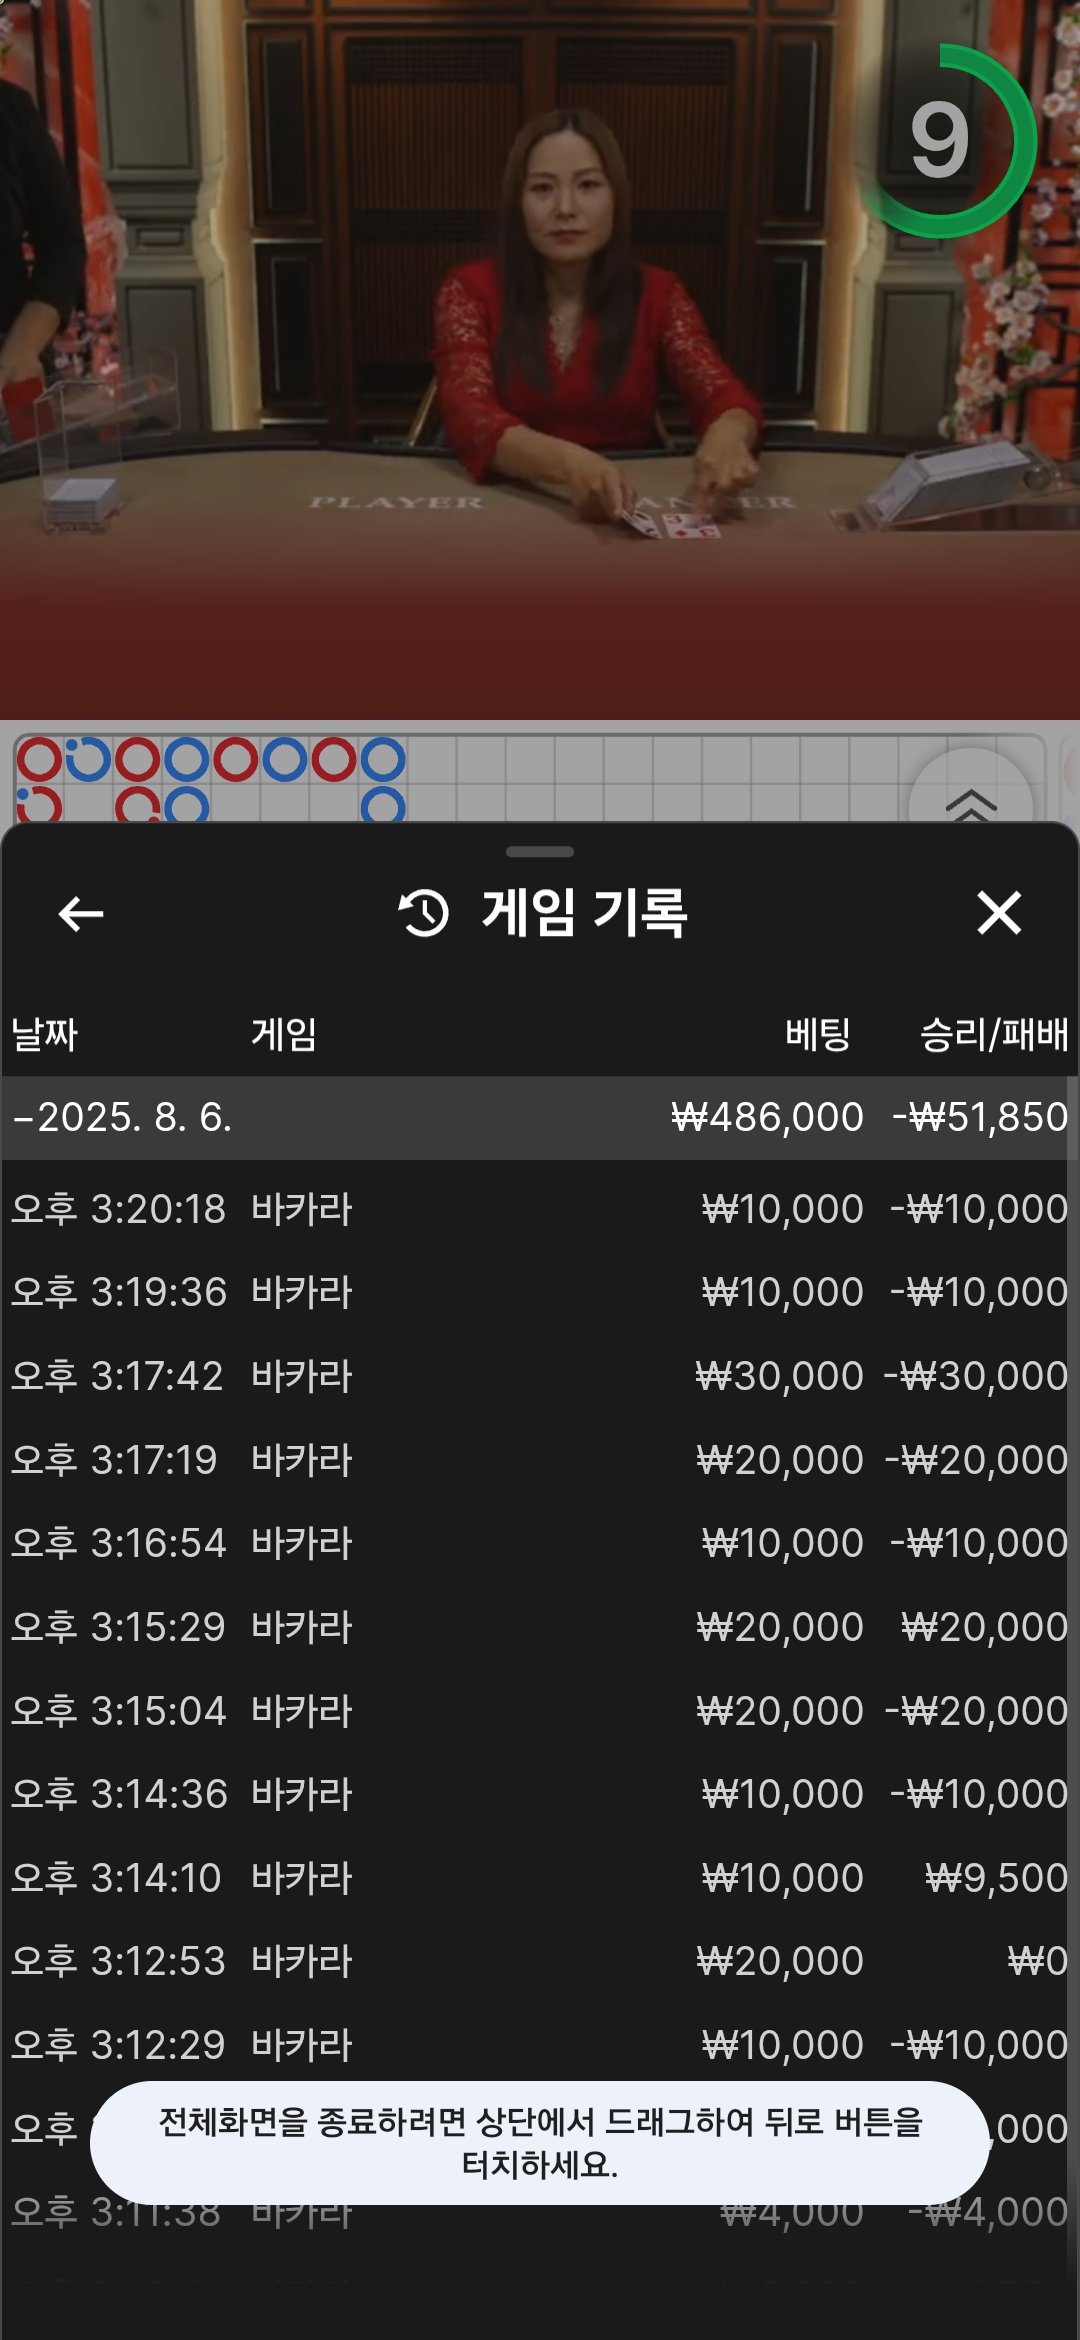Screen dimensions: 1080x2340
Task: Click the 날짜 column header
Action: point(45,1034)
